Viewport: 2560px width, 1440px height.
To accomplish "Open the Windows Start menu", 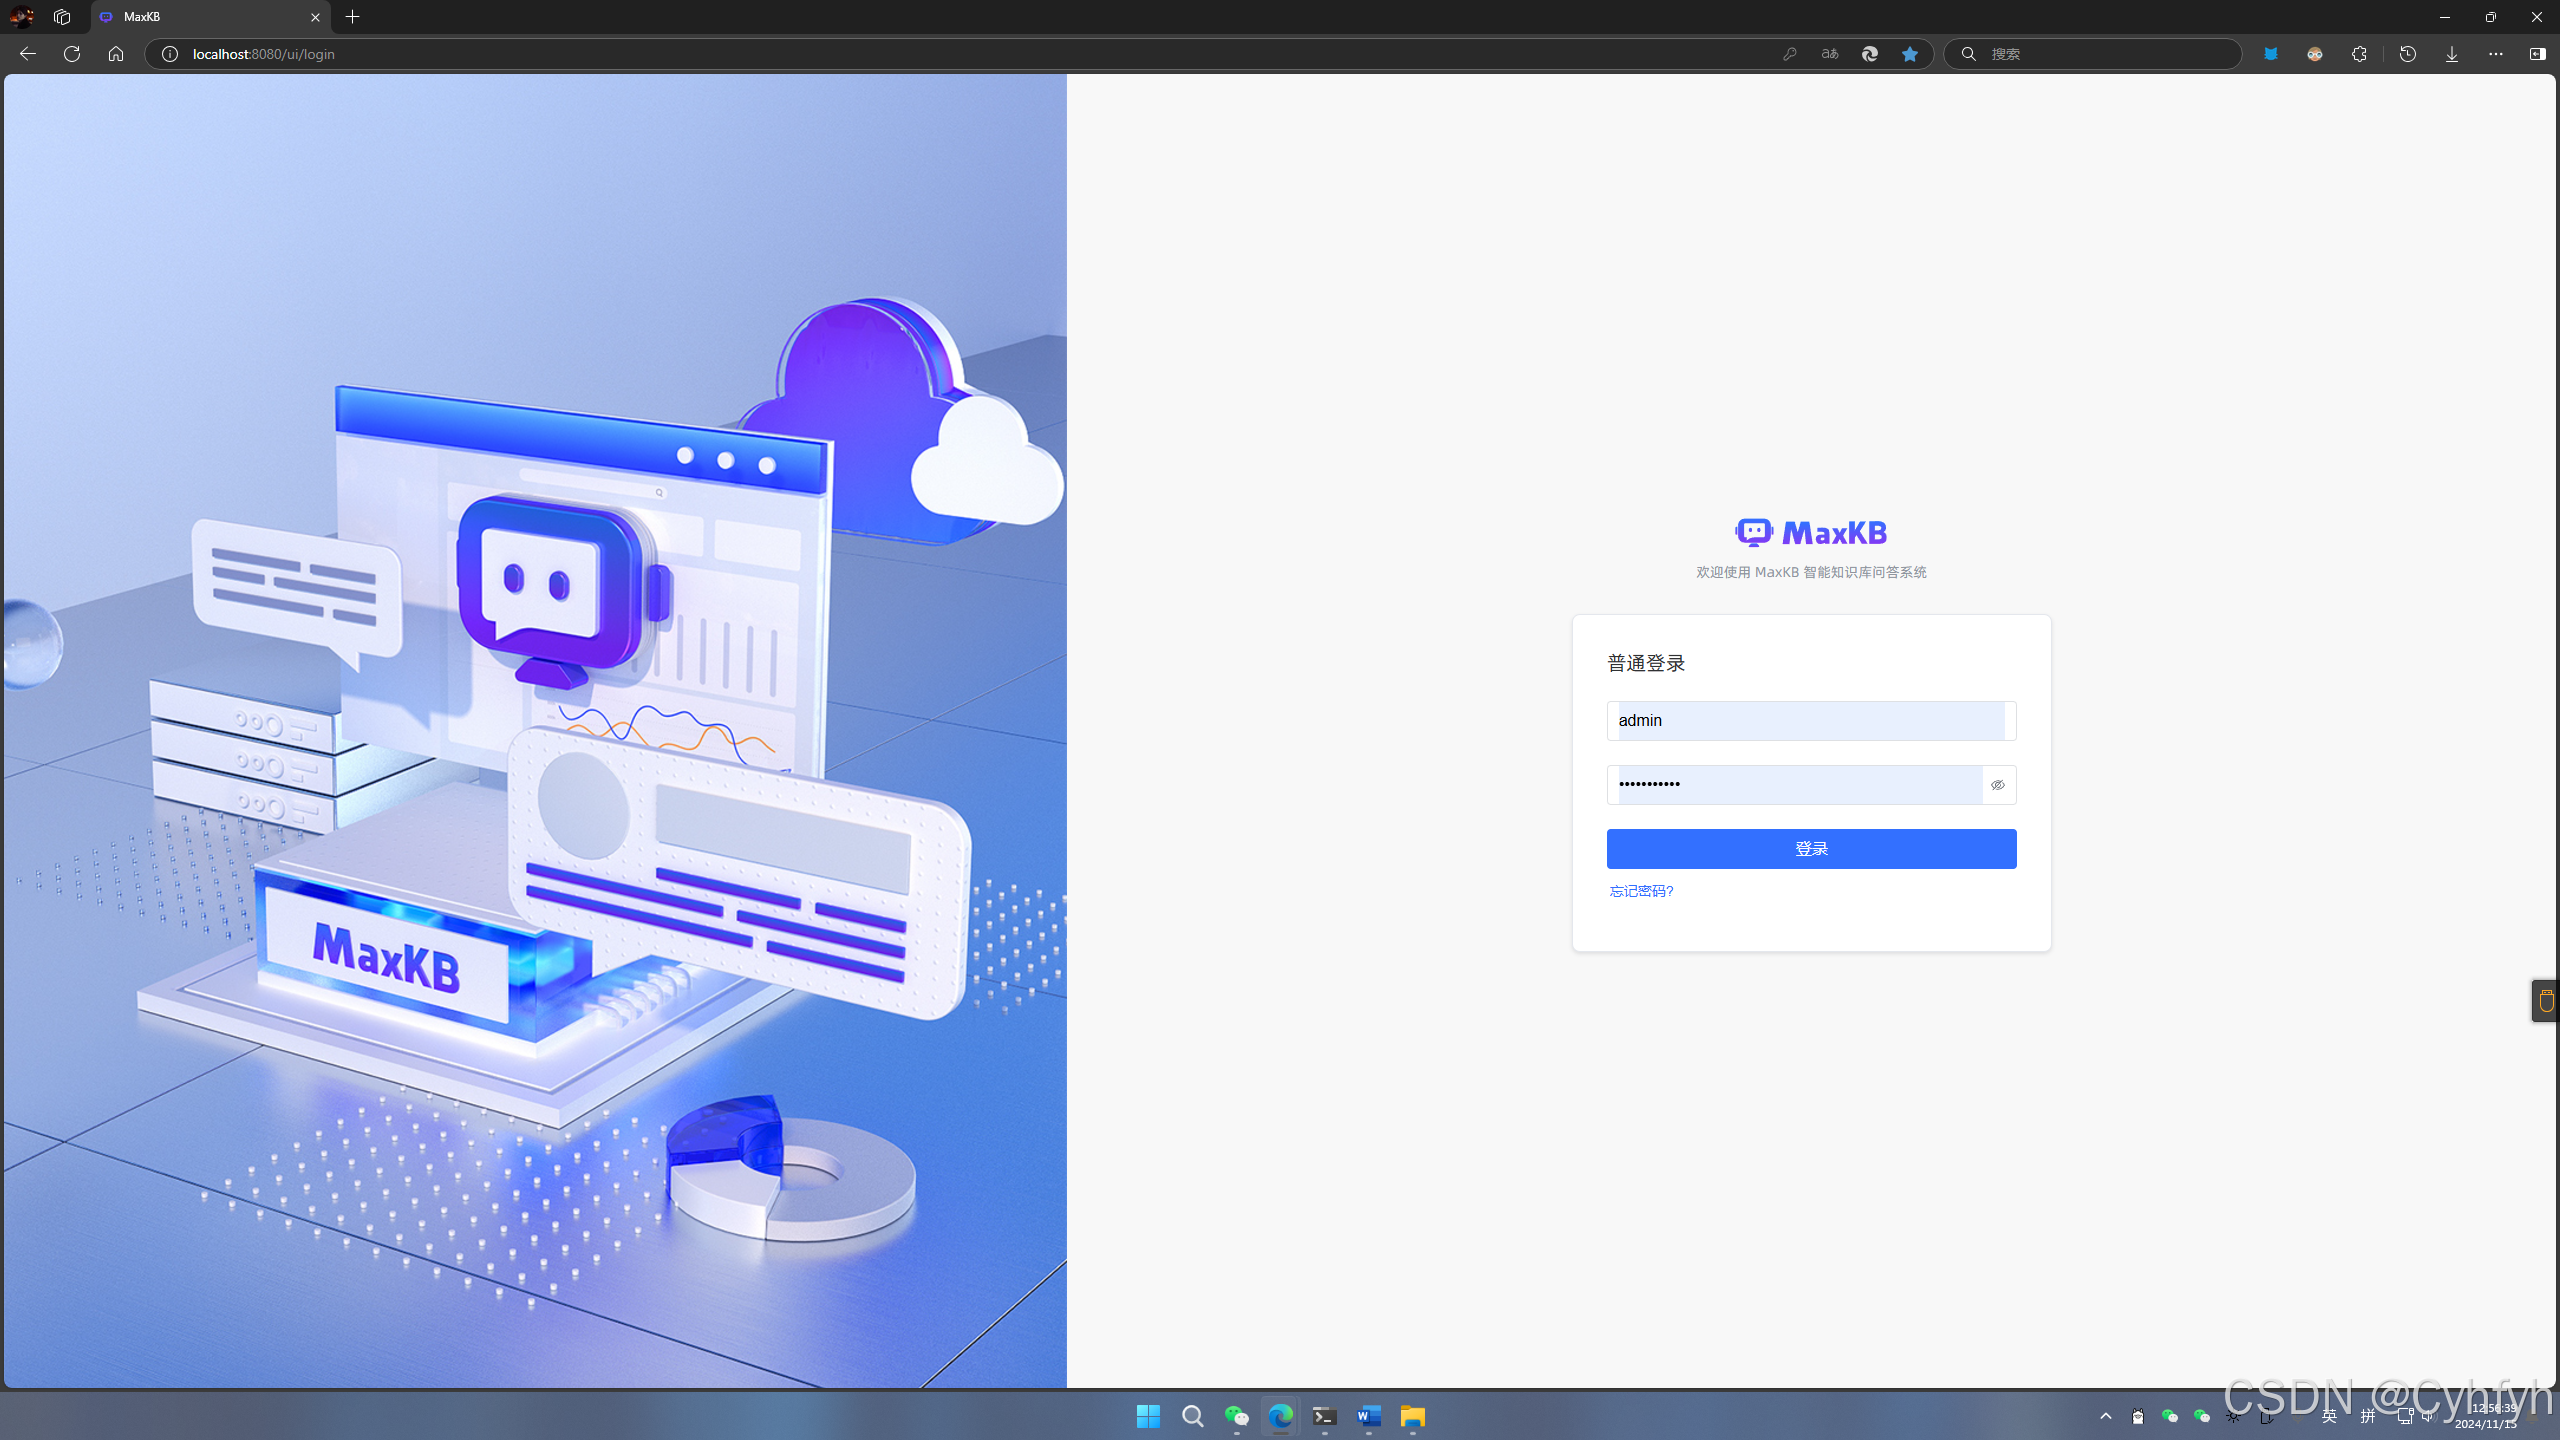I will click(x=1148, y=1416).
